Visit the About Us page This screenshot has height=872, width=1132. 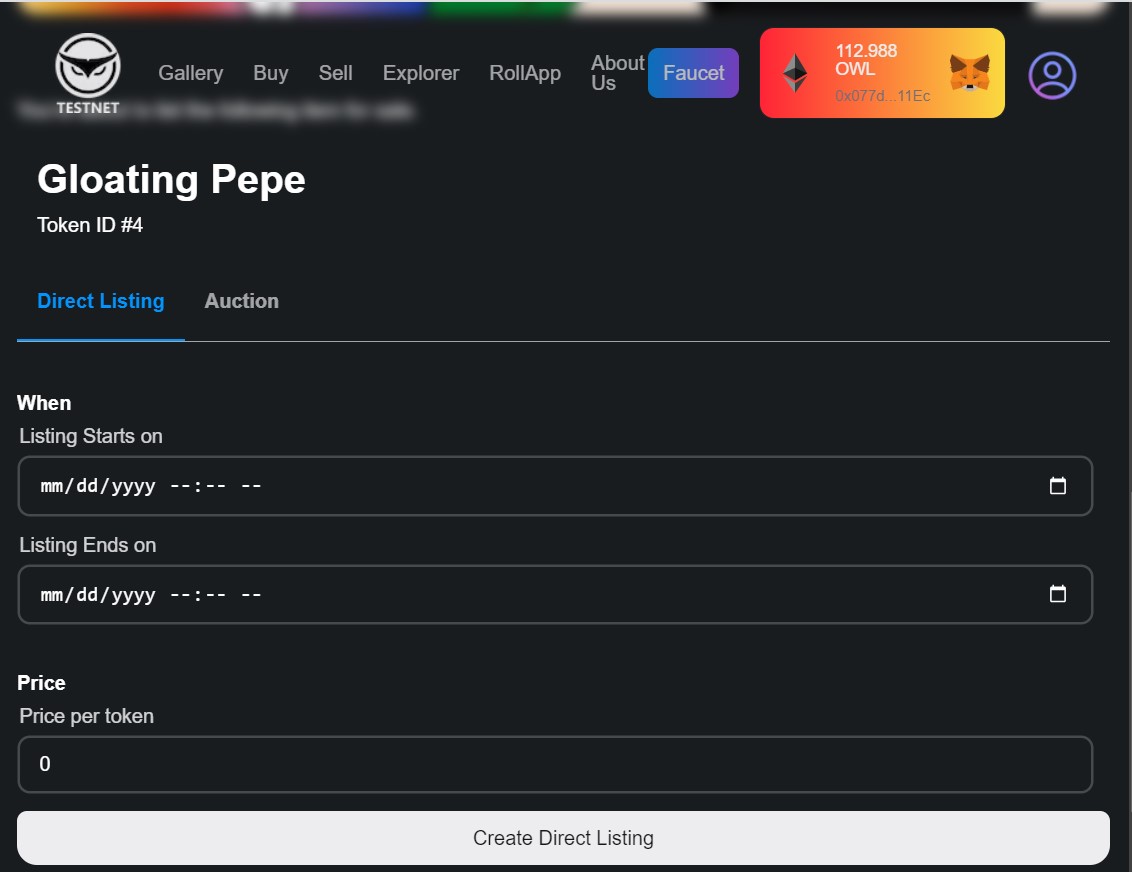[x=617, y=73]
